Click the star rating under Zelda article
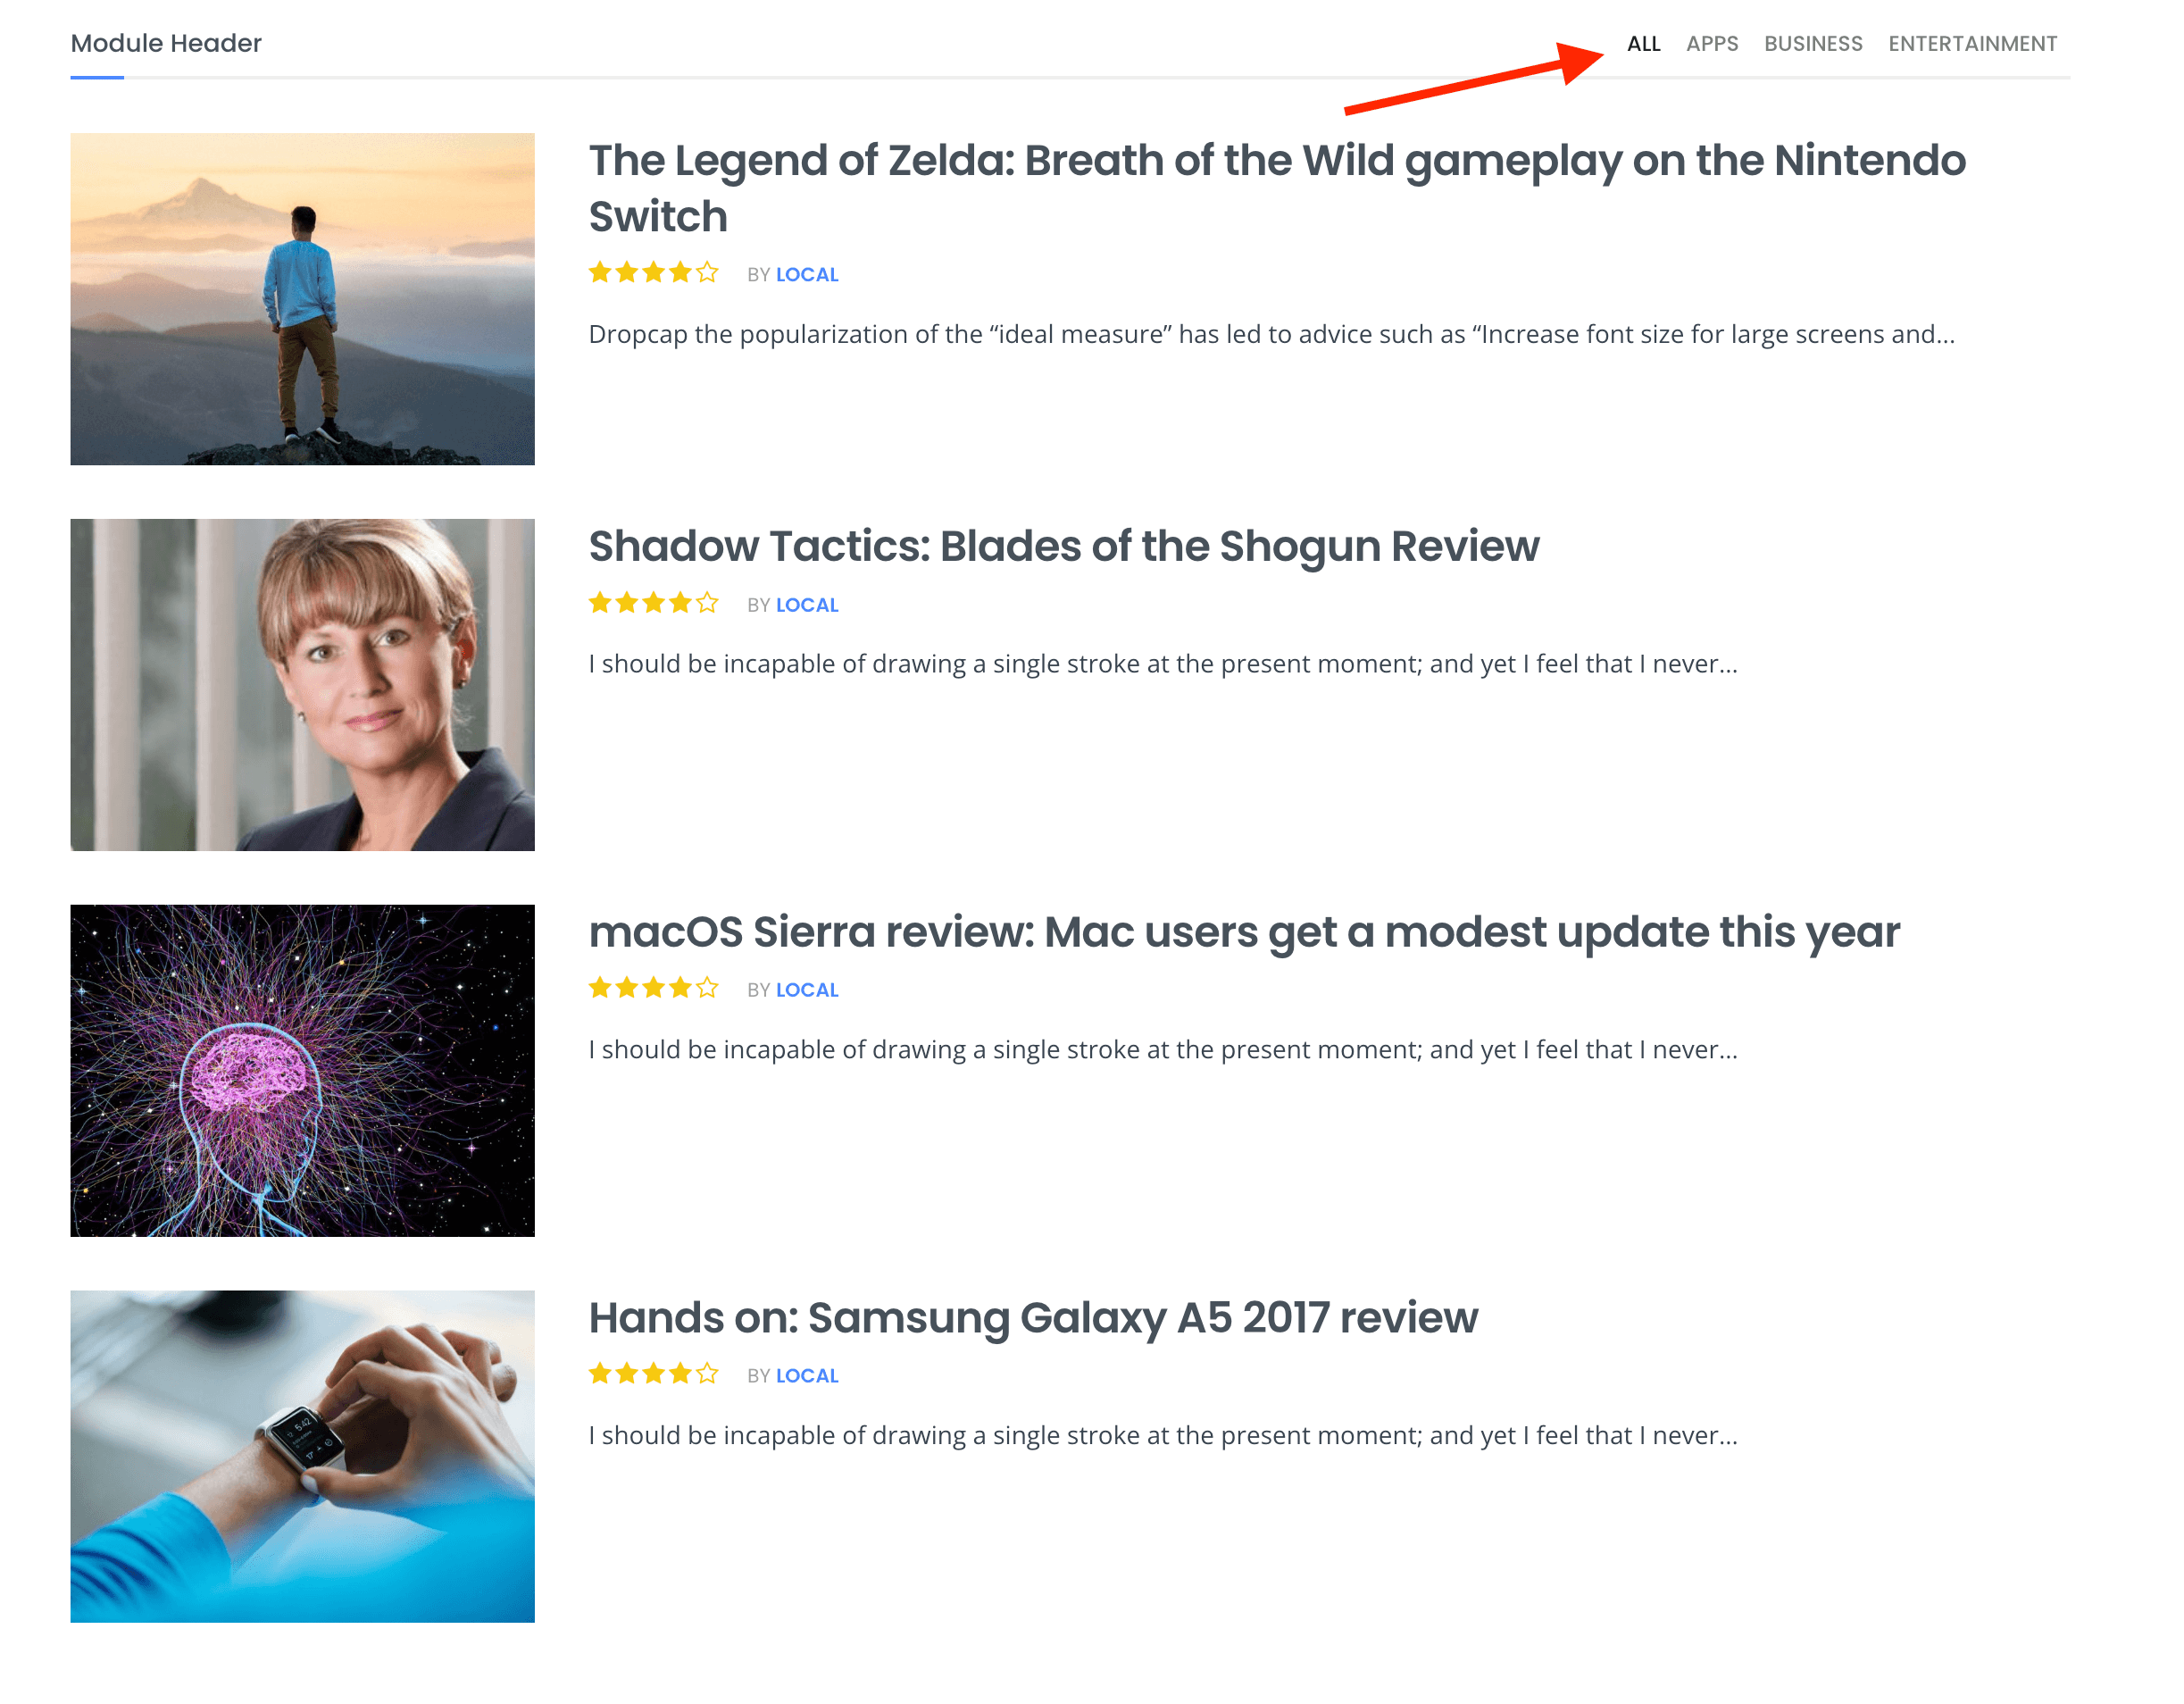 coord(653,273)
